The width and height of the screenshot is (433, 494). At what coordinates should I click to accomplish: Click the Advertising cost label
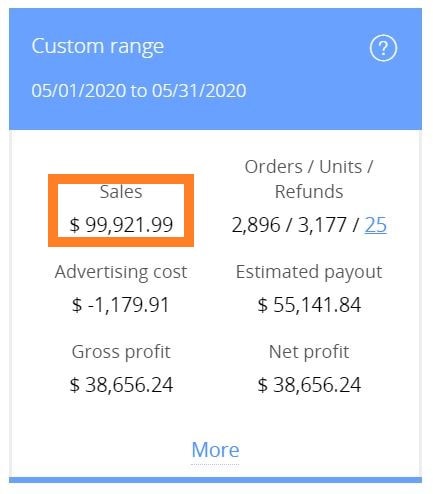tap(121, 272)
